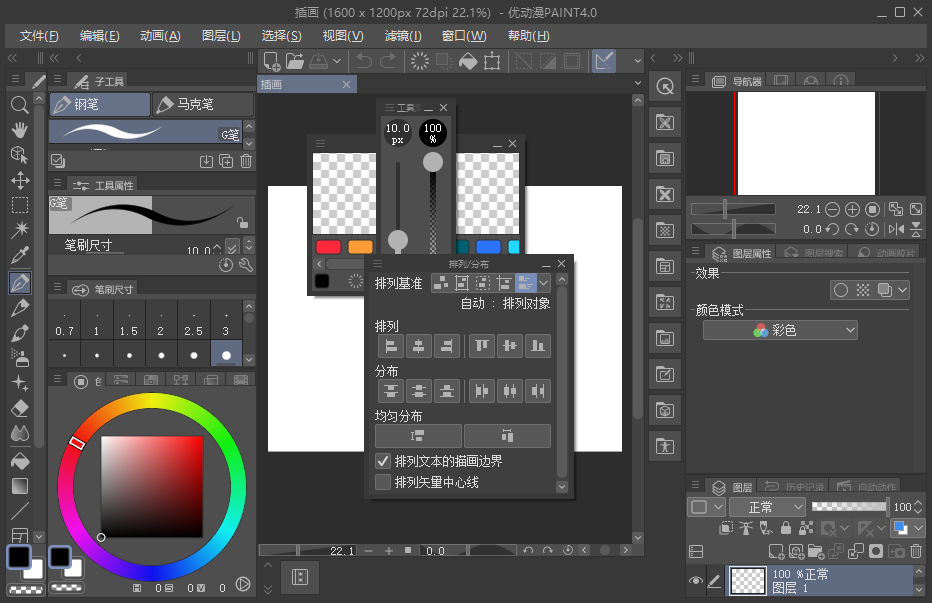Hide 图层 1 using the eye icon

pos(696,581)
